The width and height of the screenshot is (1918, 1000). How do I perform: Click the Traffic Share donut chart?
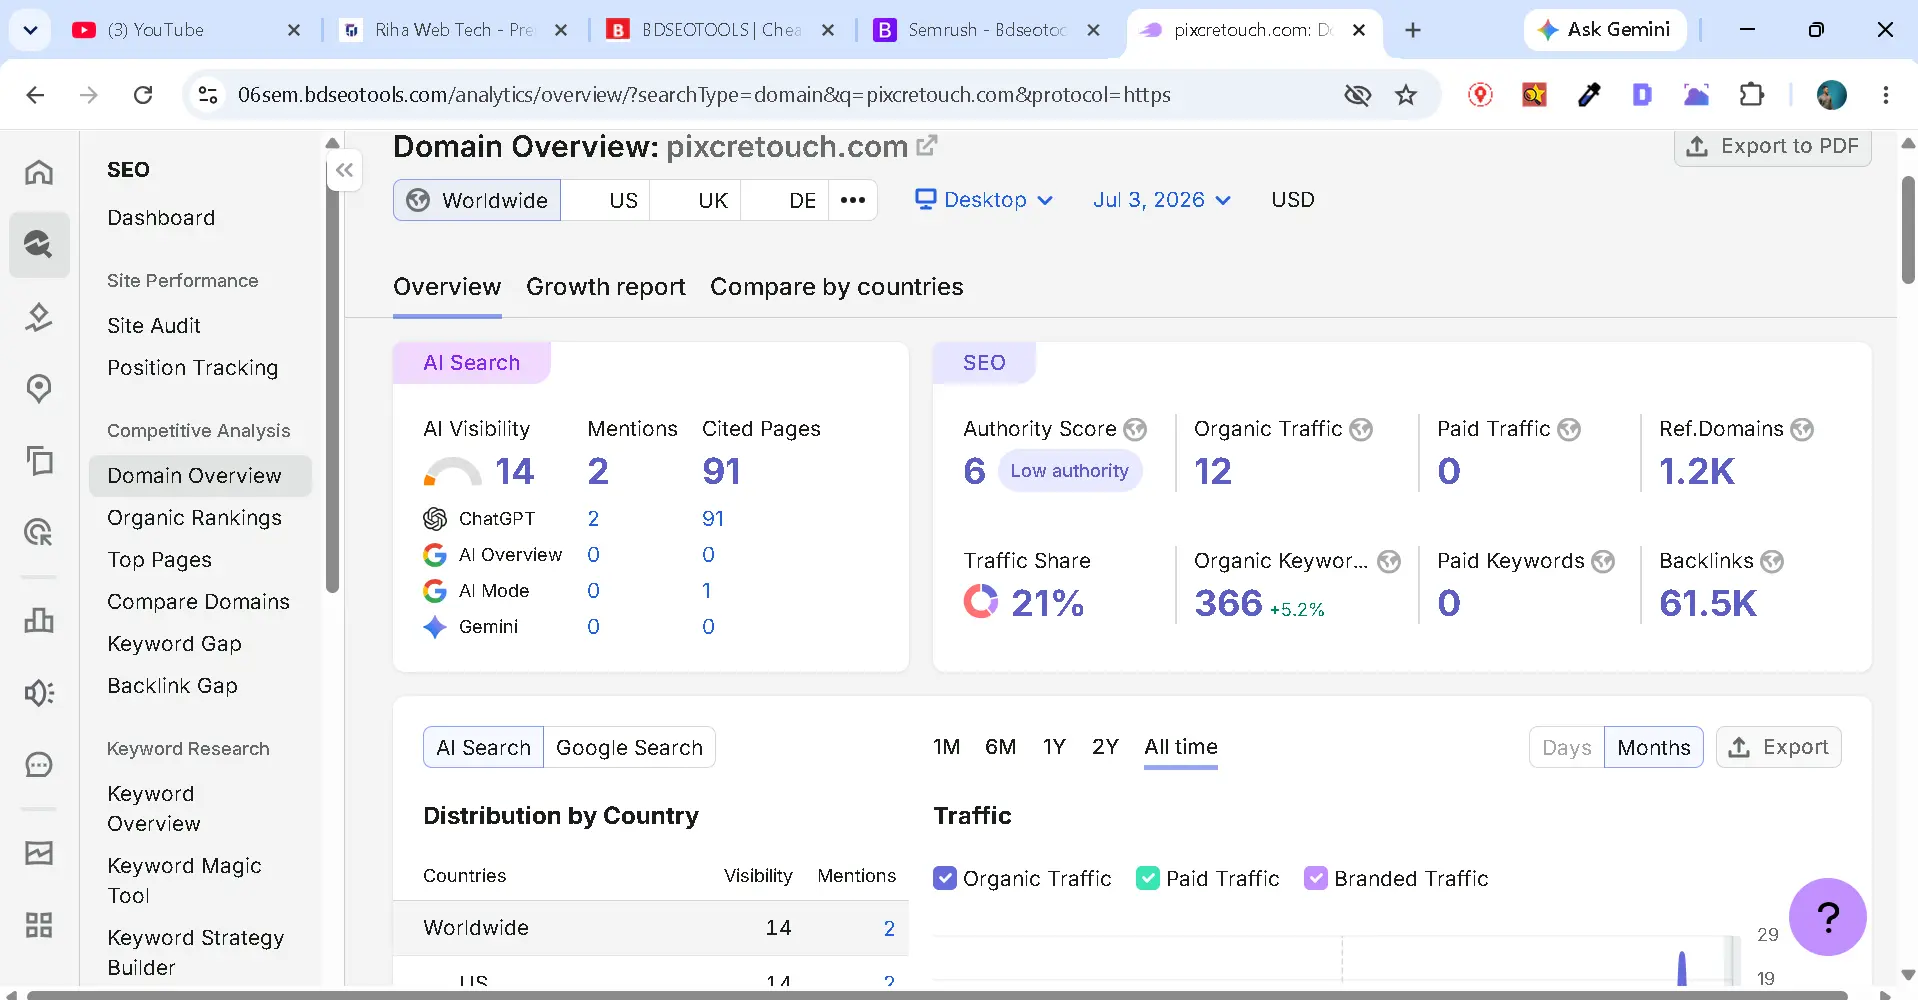980,602
